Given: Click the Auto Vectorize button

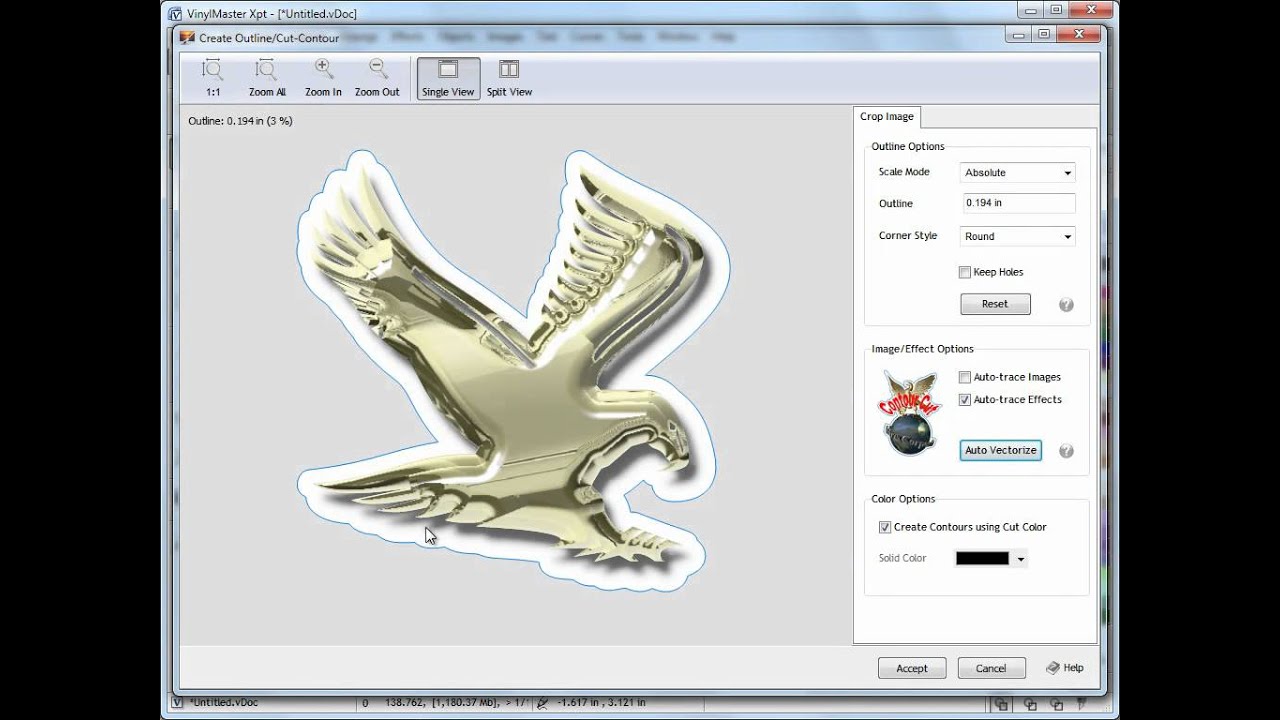Looking at the screenshot, I should [1000, 450].
